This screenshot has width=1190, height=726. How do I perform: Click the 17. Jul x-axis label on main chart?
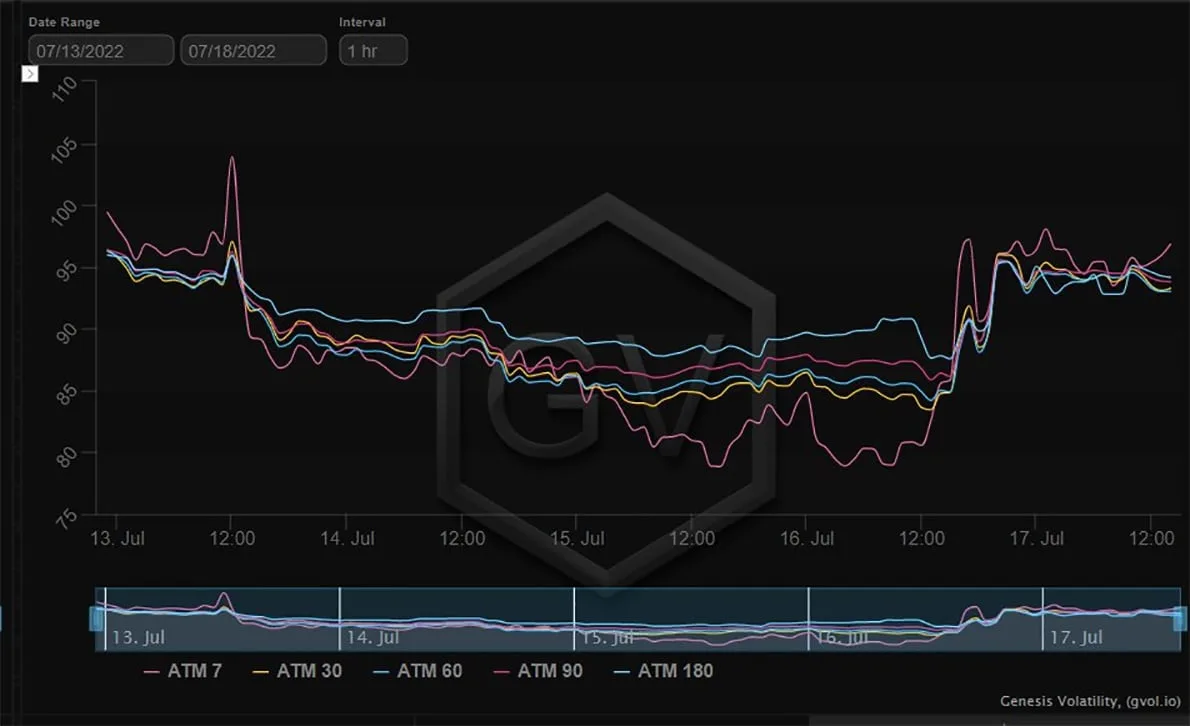1037,539
